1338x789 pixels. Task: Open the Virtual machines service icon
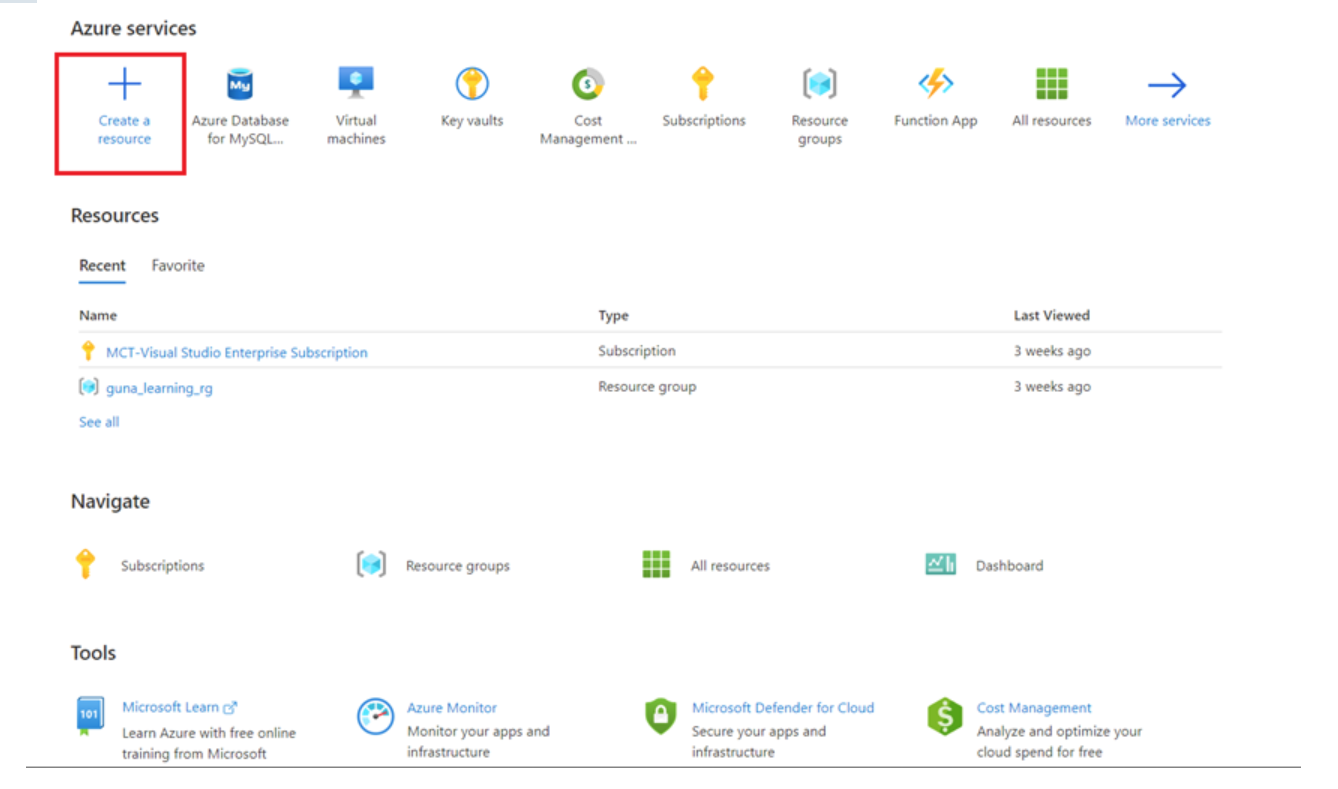tap(356, 84)
